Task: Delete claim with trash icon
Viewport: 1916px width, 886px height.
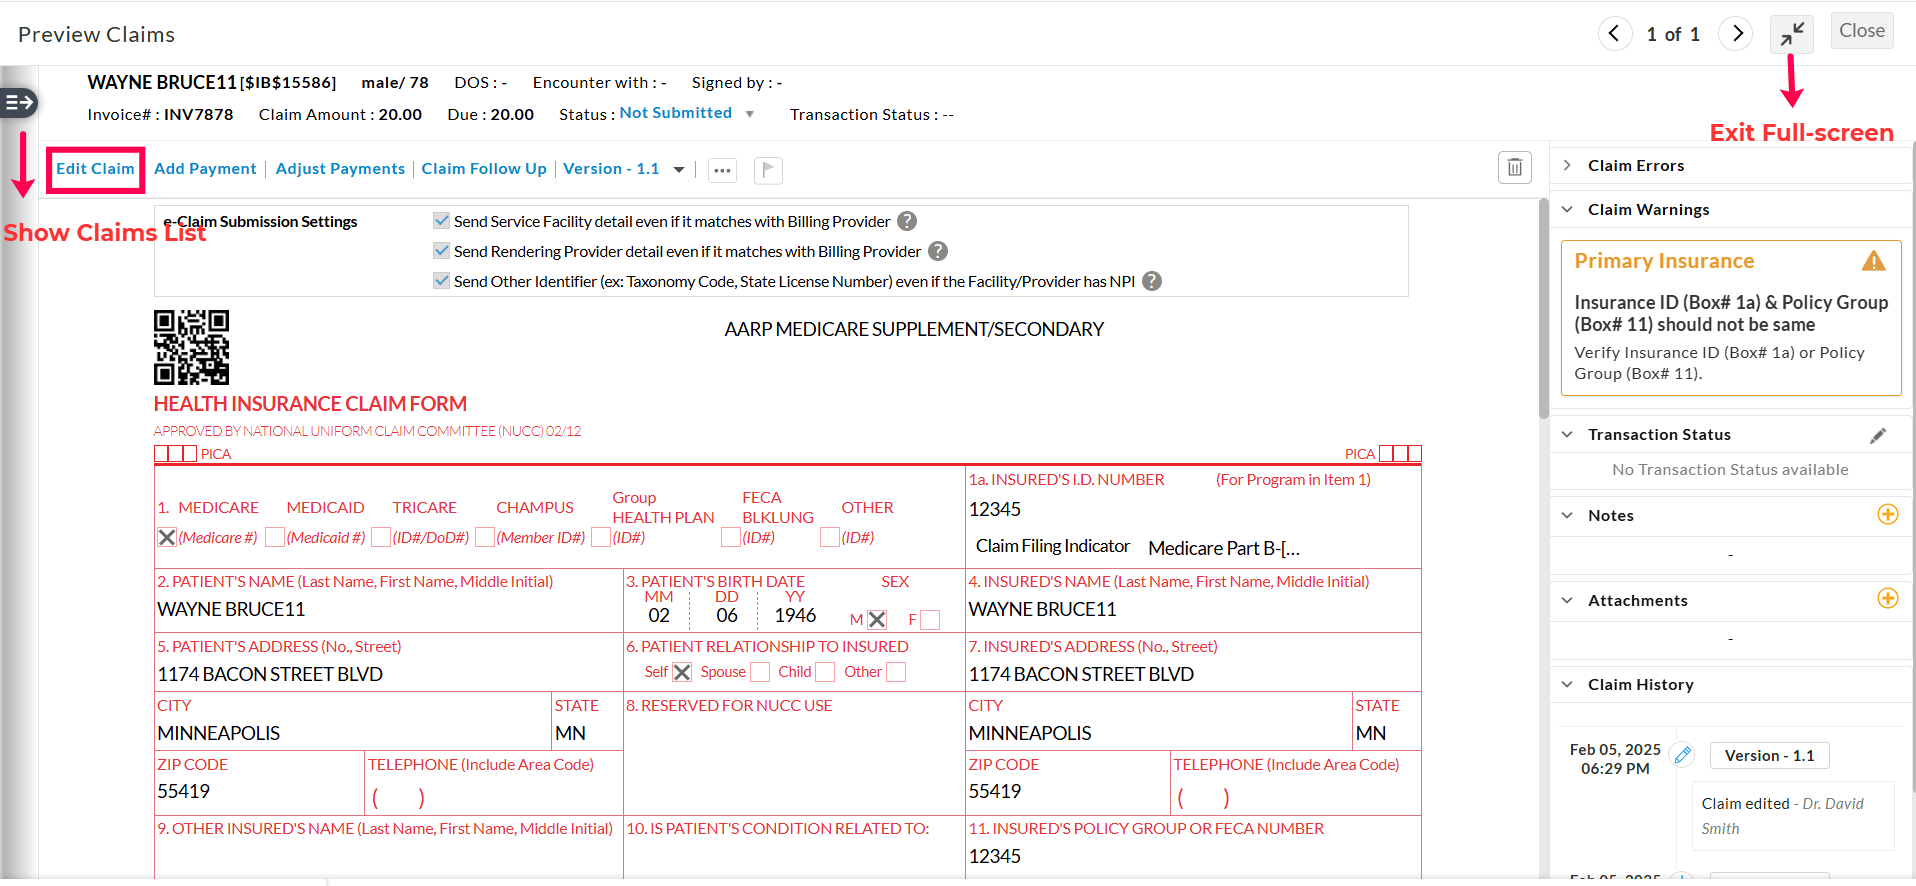Action: (1514, 167)
